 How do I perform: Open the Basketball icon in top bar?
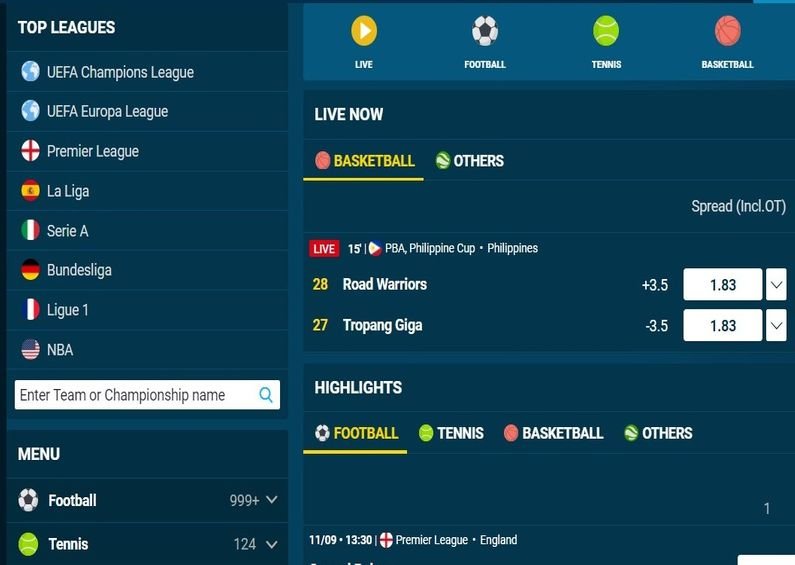(x=728, y=30)
